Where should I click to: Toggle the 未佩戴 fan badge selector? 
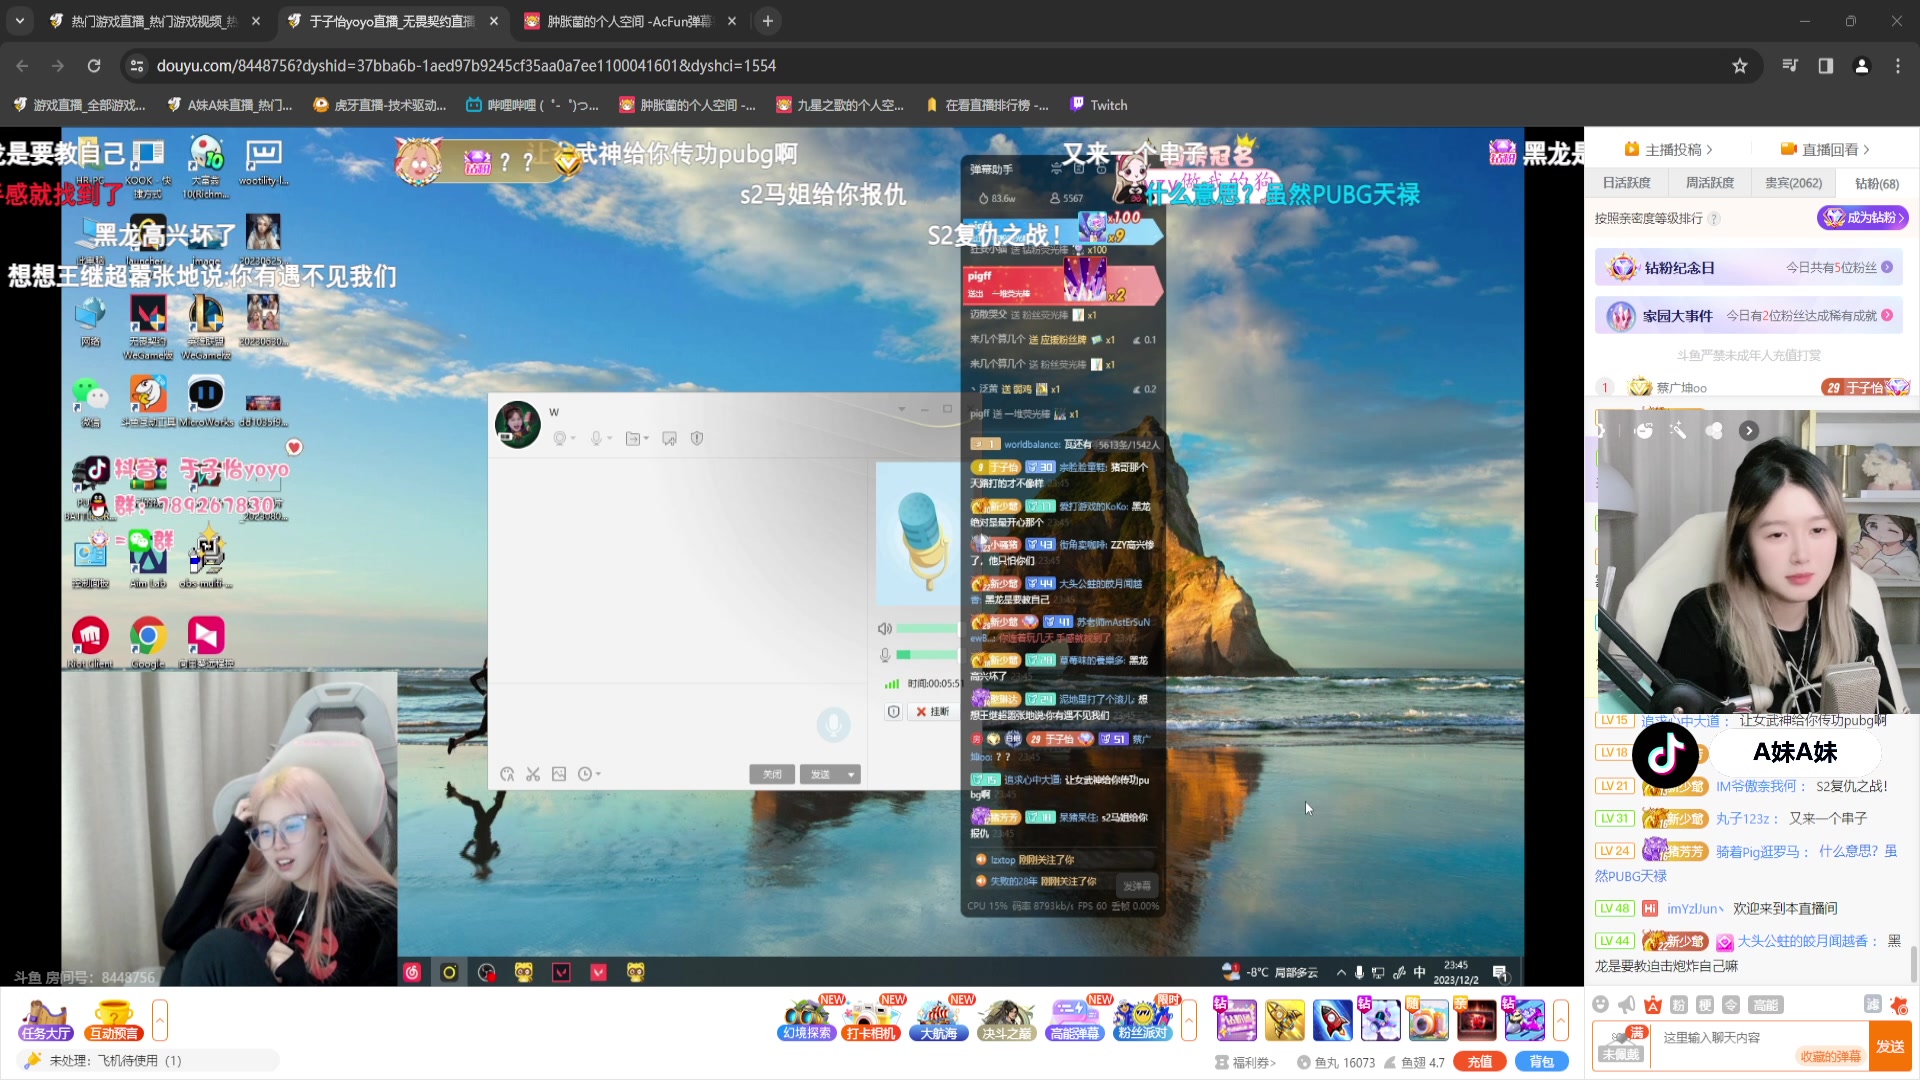(1621, 1045)
